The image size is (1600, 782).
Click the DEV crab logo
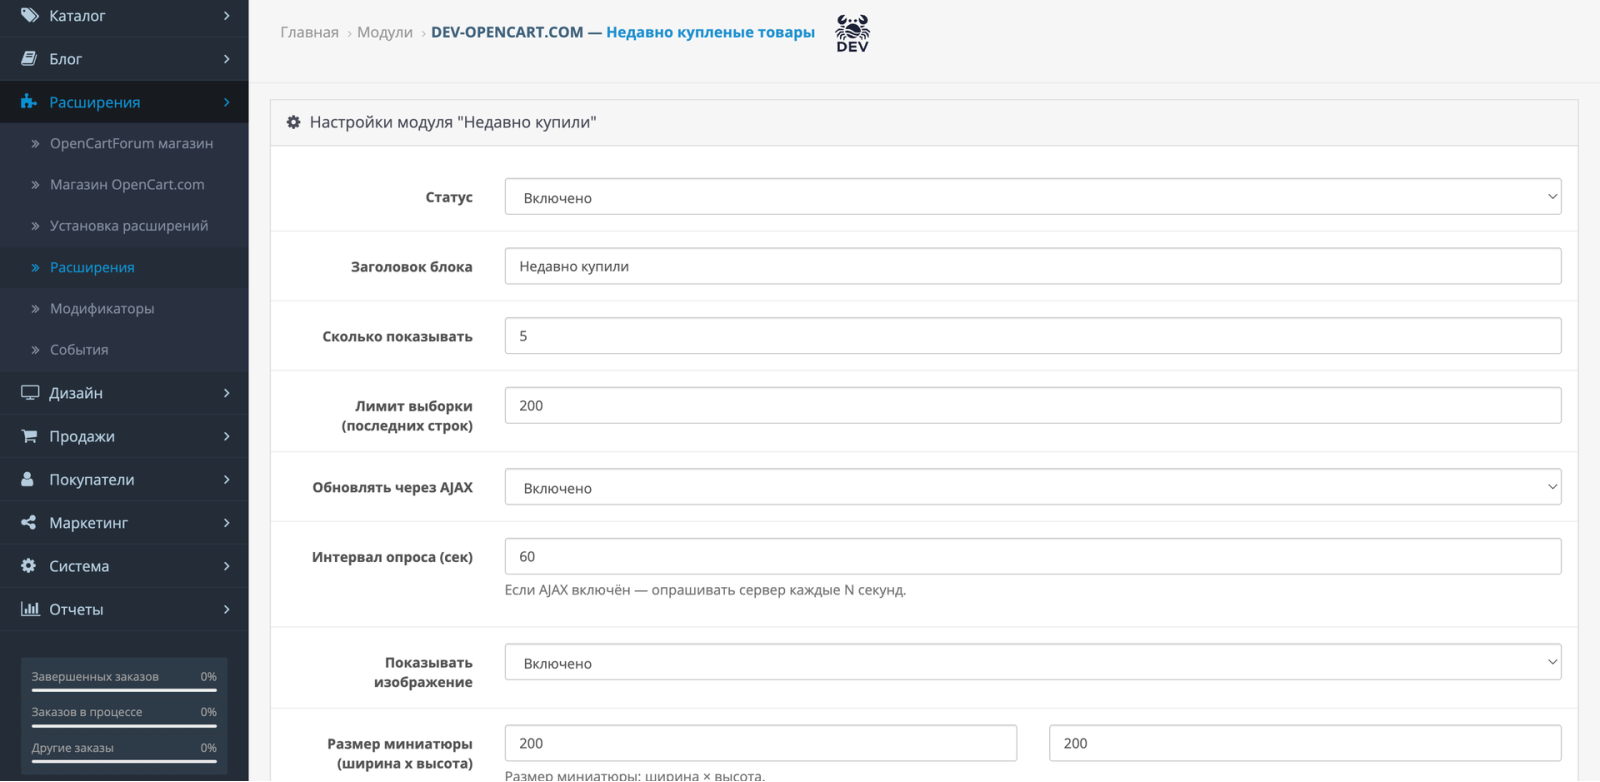click(x=852, y=33)
